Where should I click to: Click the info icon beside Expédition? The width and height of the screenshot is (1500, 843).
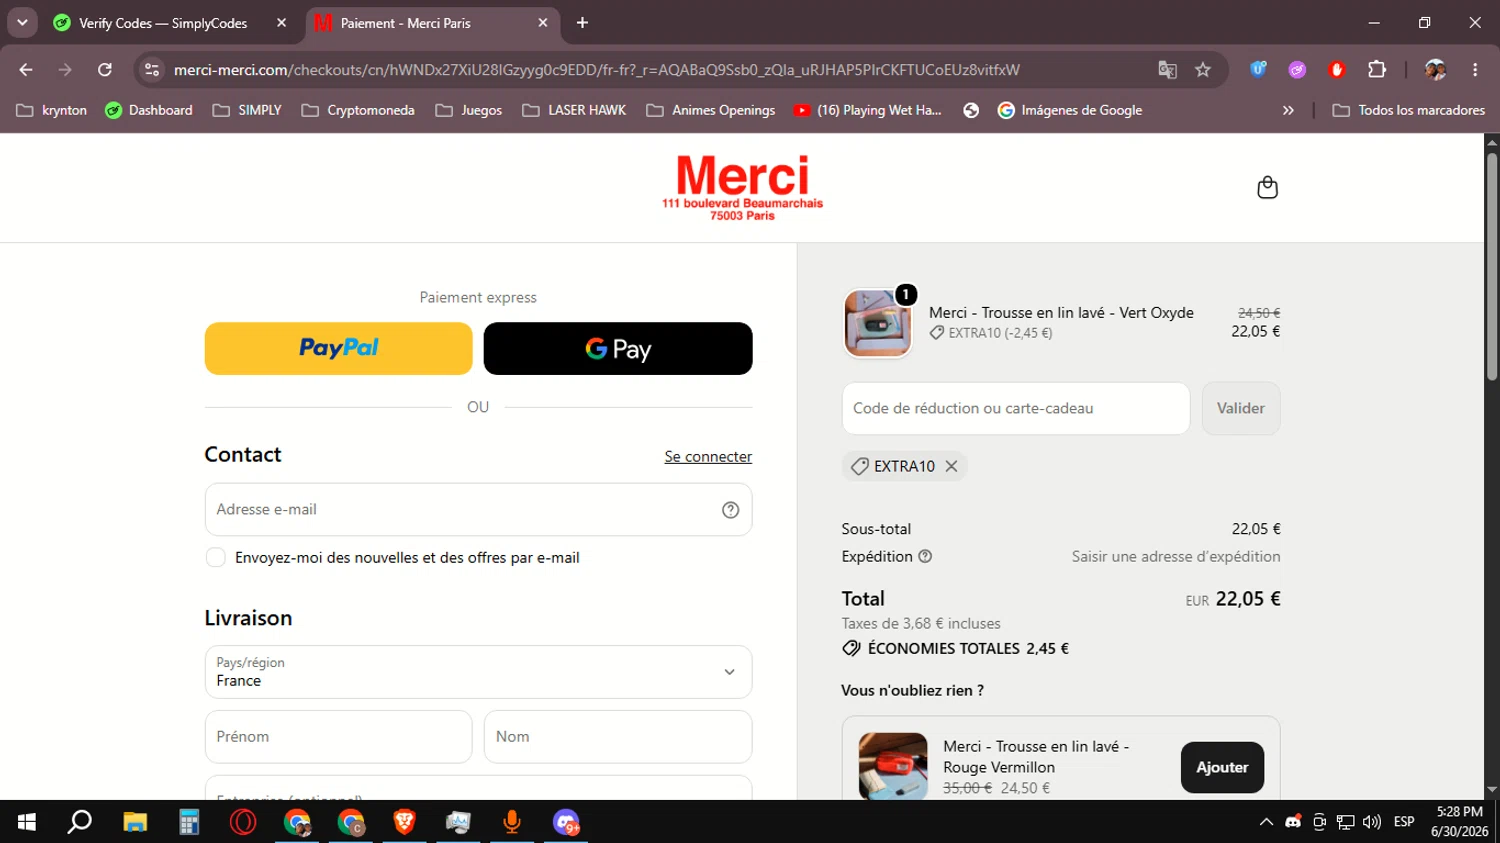click(925, 557)
